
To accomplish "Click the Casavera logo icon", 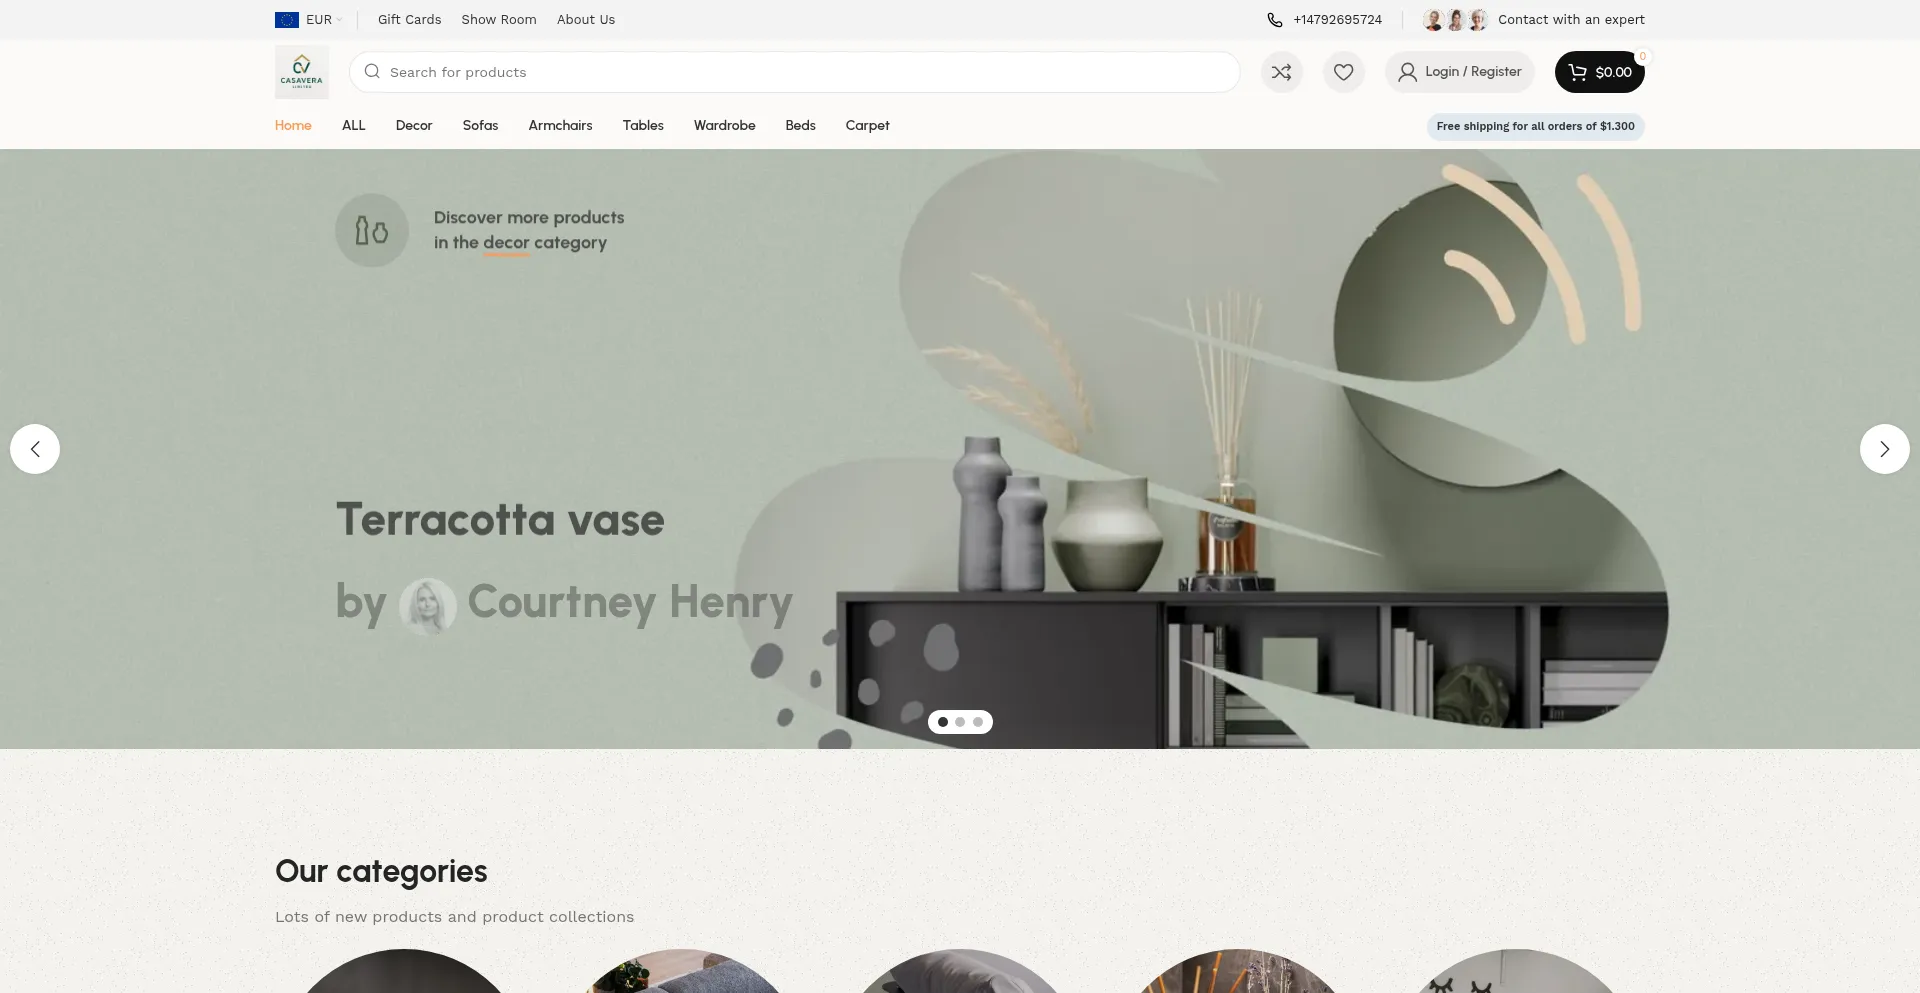I will [301, 72].
